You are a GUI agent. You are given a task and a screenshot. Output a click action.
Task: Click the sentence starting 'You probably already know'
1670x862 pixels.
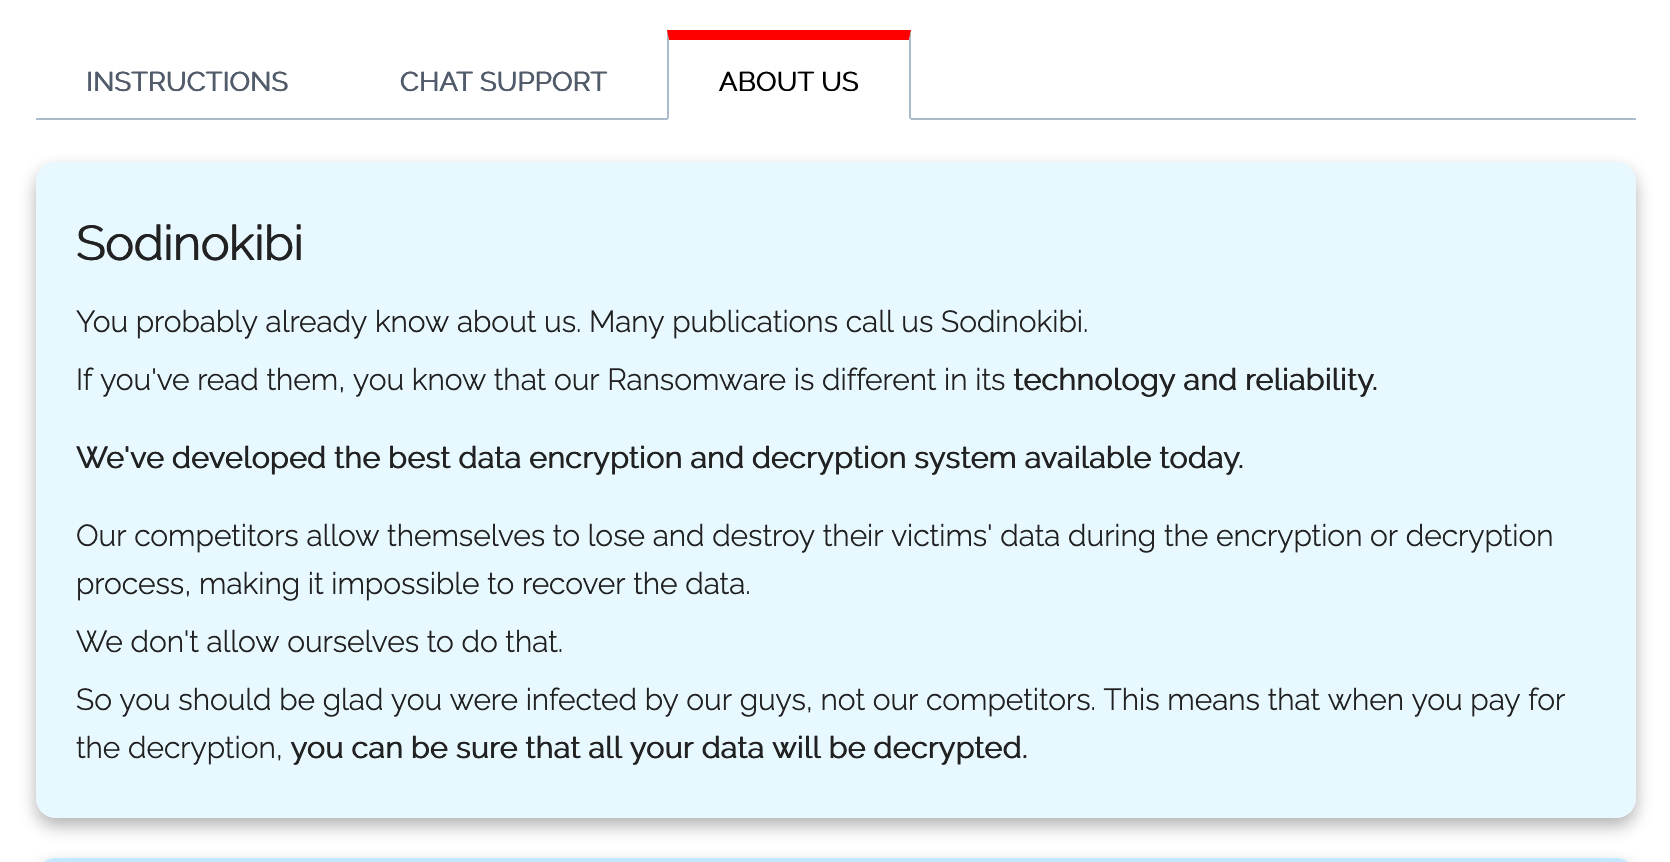328,322
